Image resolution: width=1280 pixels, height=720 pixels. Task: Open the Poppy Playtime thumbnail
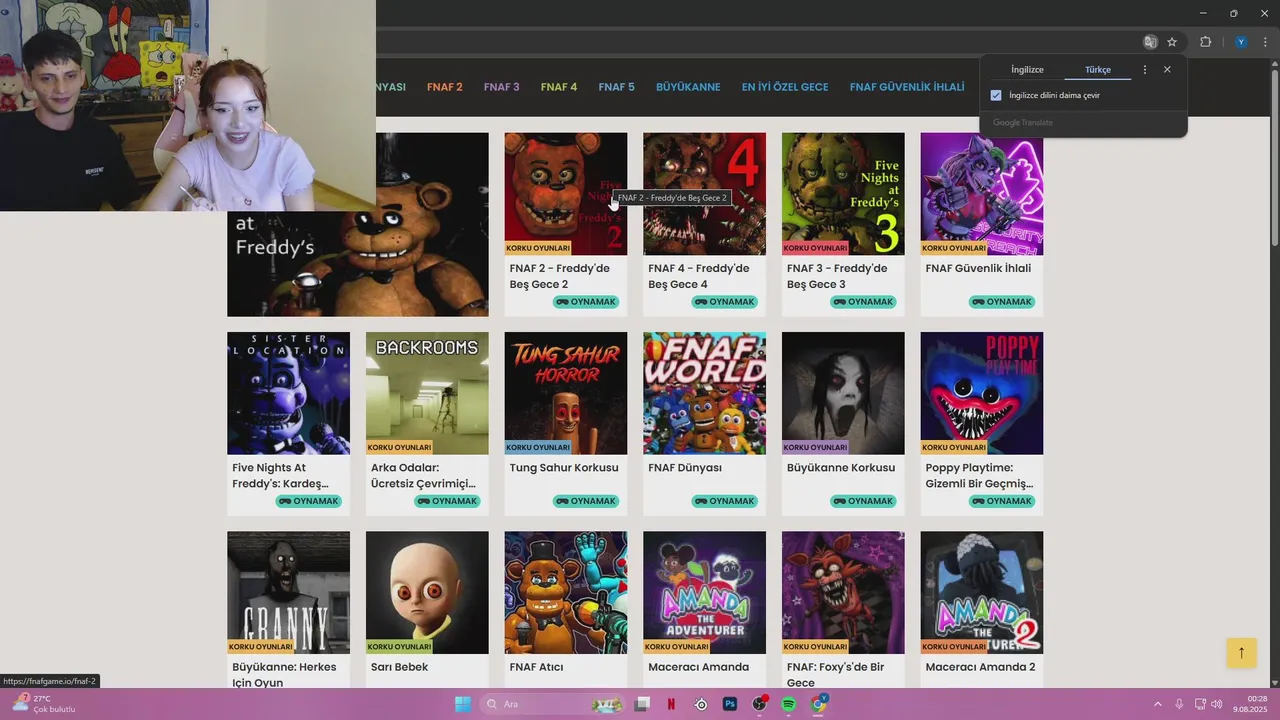(982, 393)
